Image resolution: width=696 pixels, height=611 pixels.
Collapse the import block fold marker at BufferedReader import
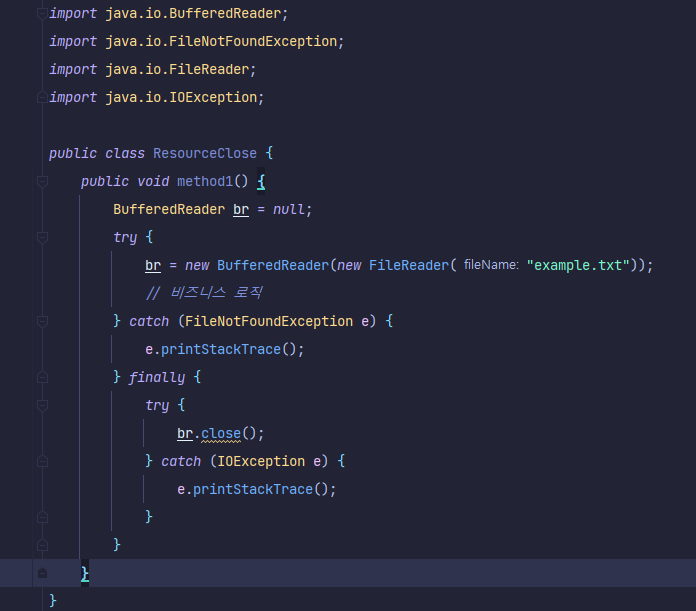pos(42,14)
